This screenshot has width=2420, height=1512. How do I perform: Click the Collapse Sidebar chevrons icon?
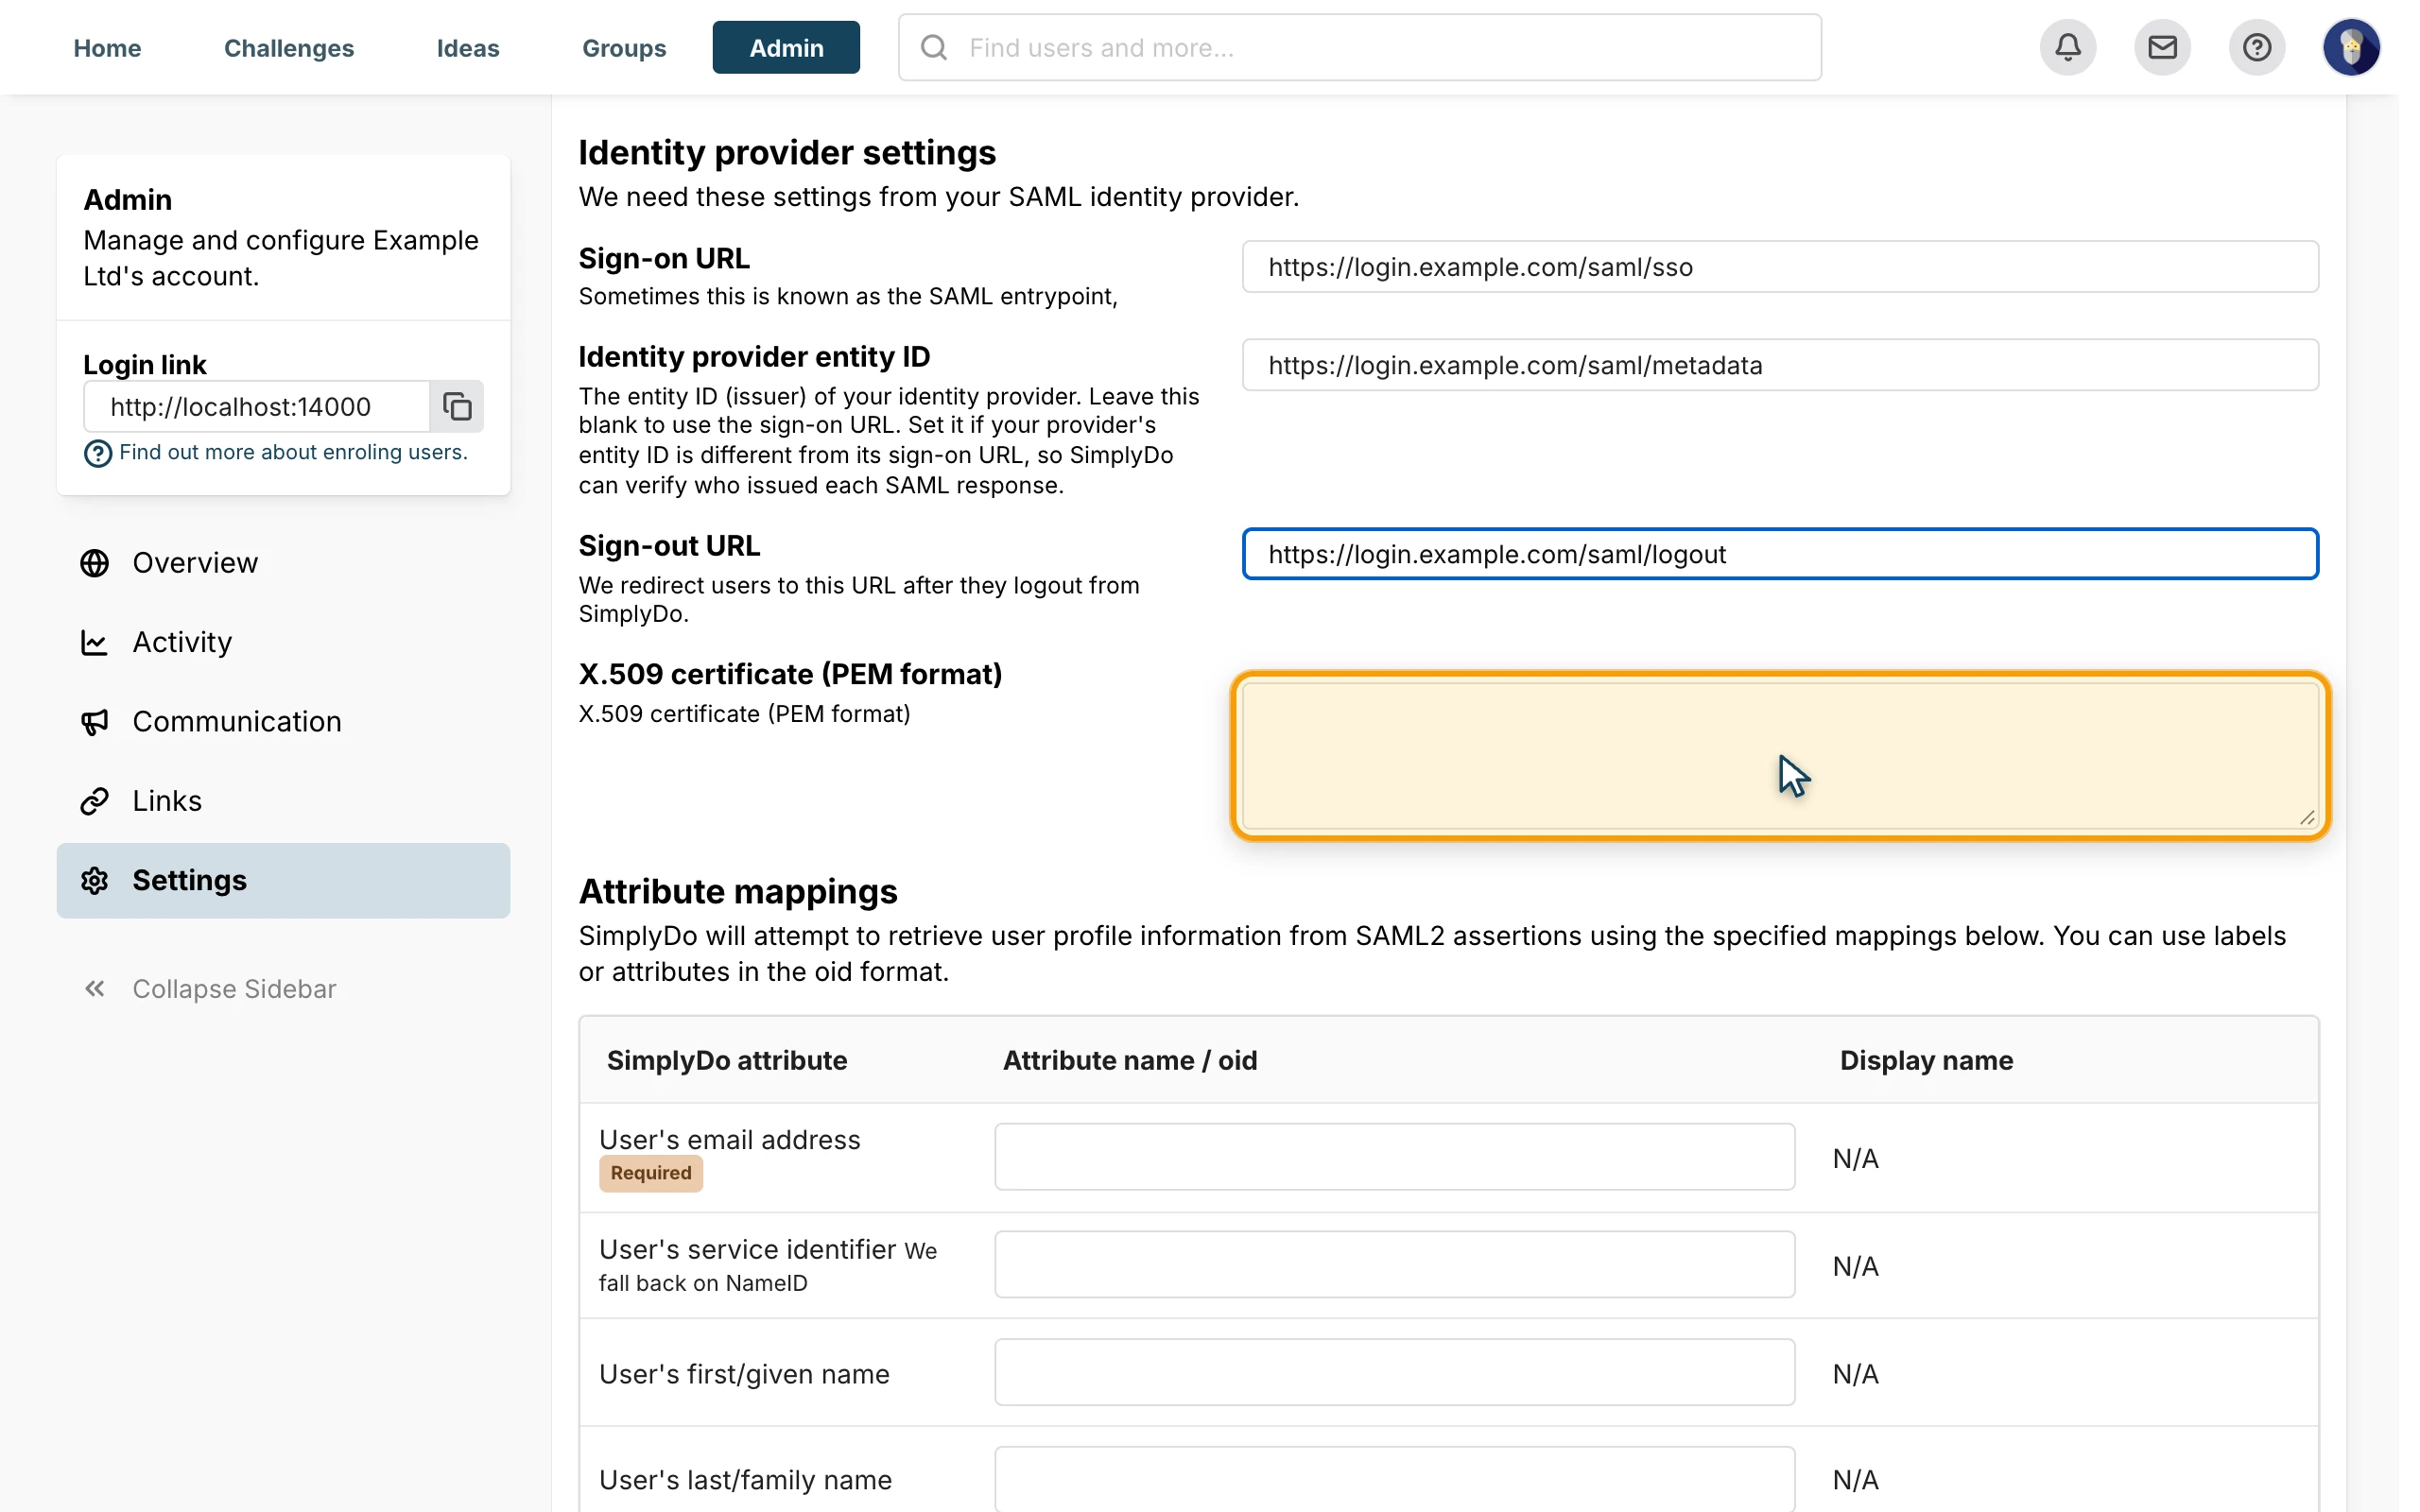click(95, 989)
